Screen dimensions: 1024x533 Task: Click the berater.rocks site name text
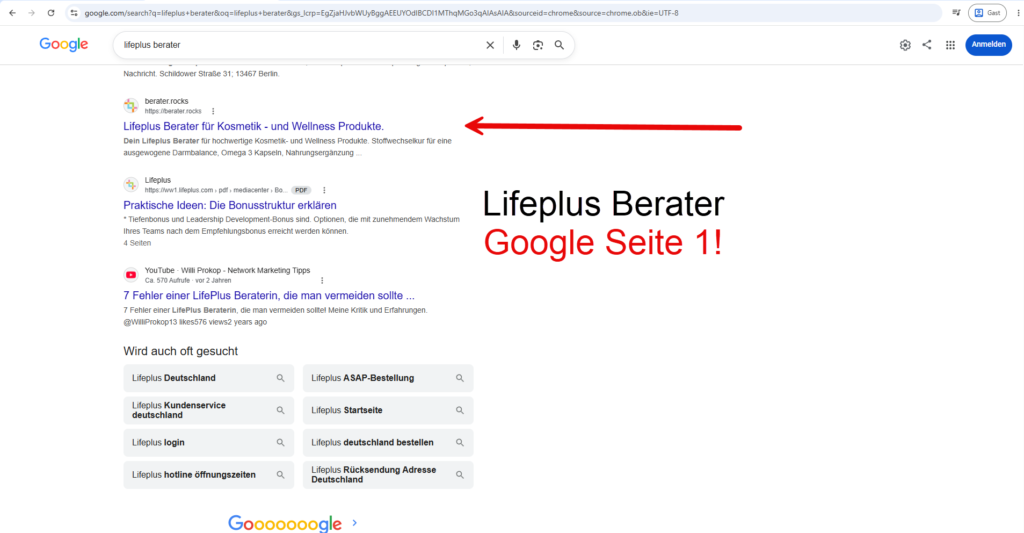[167, 101]
